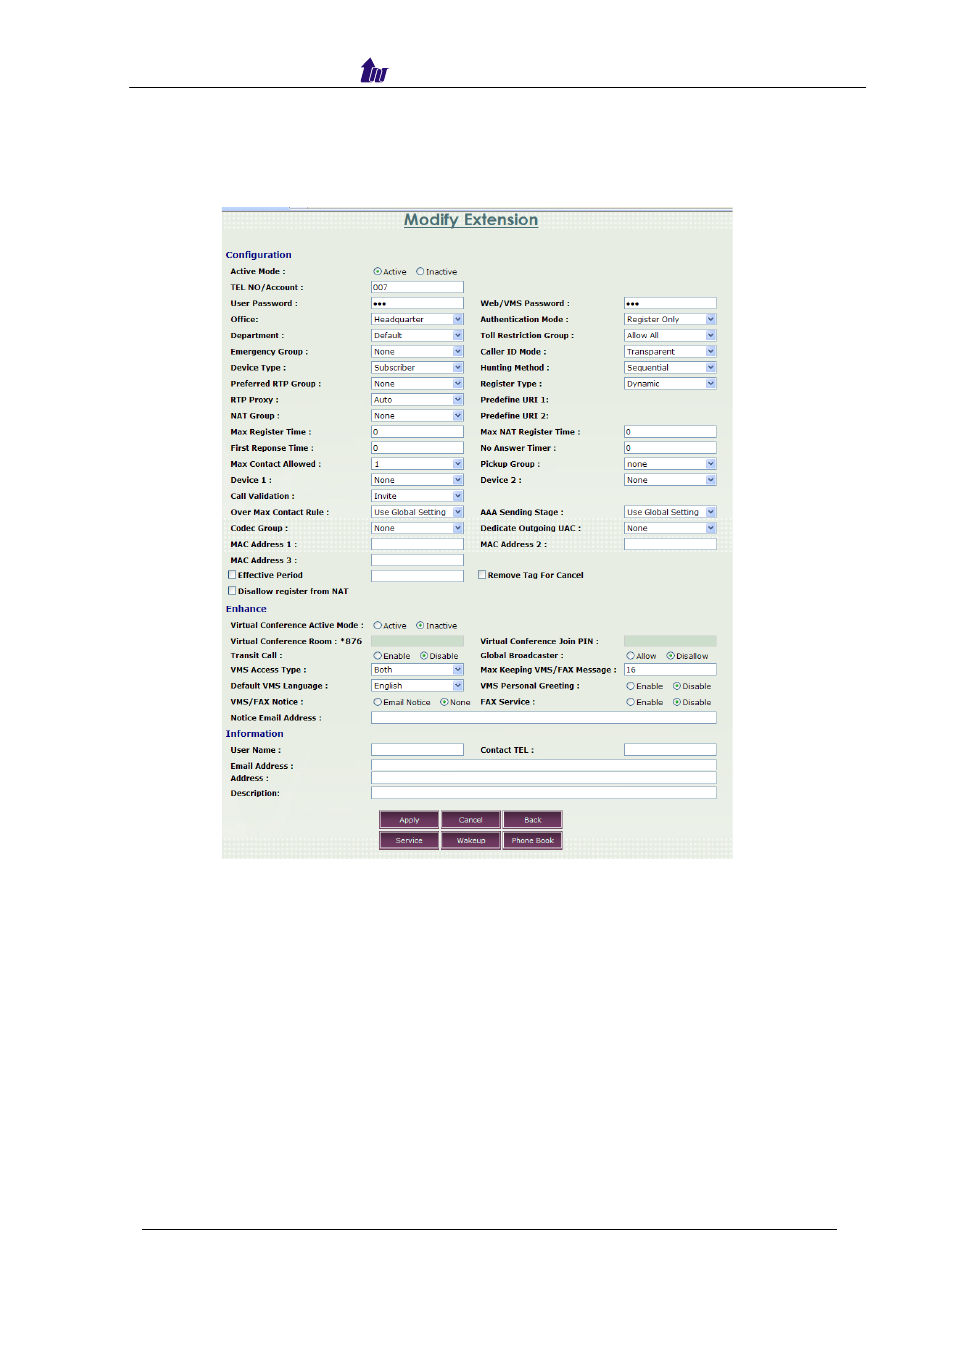Open the Device 1 dropdown
The height and width of the screenshot is (1350, 955).
pos(417,480)
